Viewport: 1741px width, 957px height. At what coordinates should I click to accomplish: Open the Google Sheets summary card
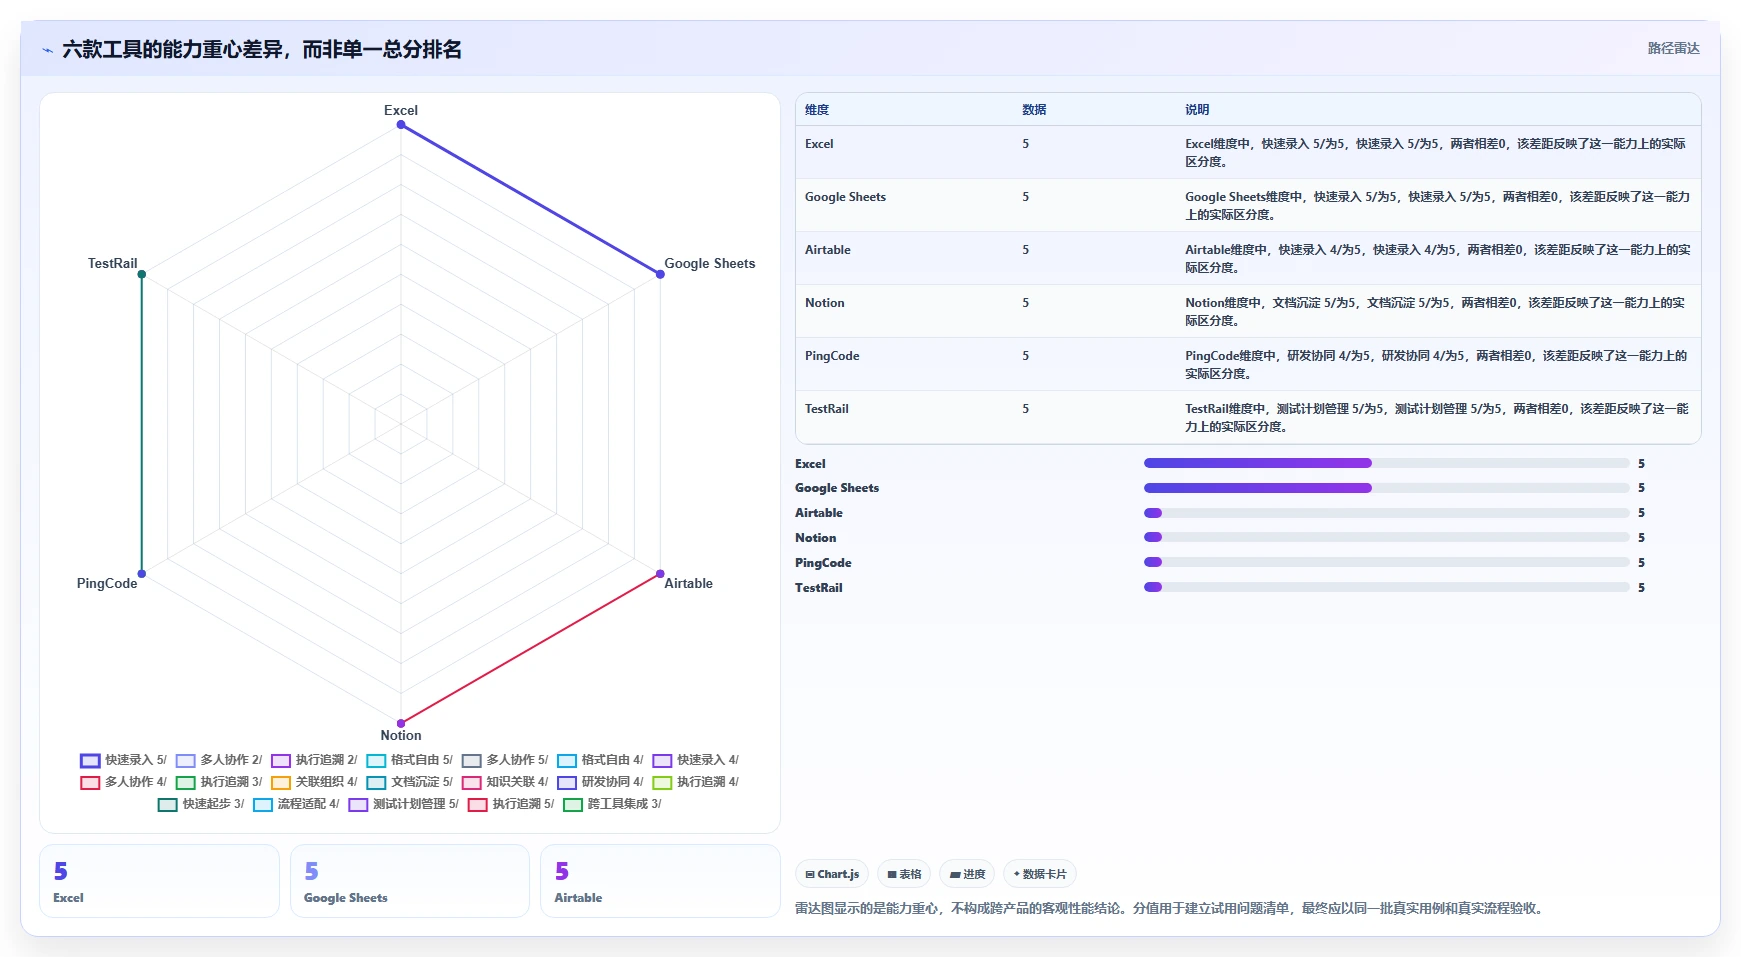pyautogui.click(x=410, y=881)
